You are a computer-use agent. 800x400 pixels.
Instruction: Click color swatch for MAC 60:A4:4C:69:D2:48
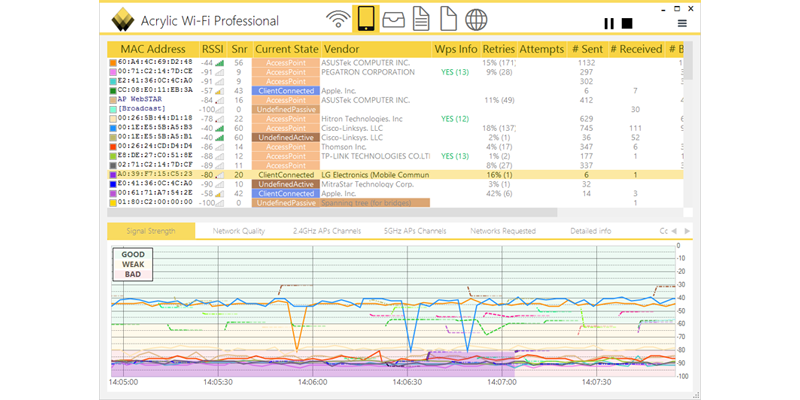112,63
